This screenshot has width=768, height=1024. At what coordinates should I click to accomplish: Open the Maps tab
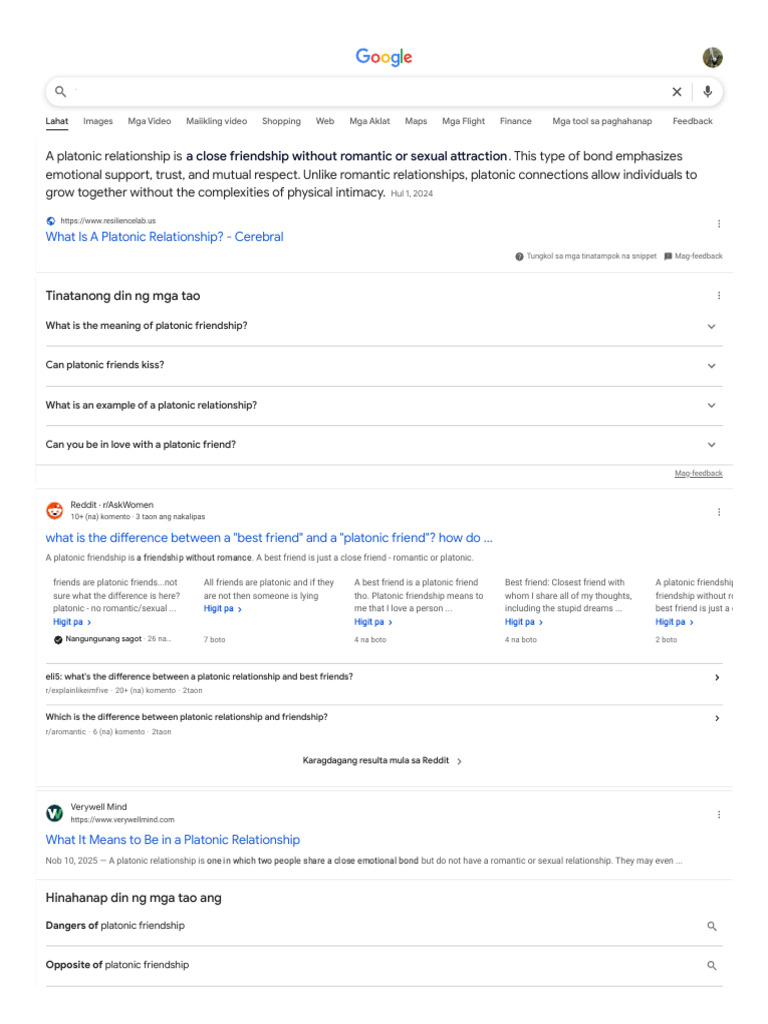[416, 121]
